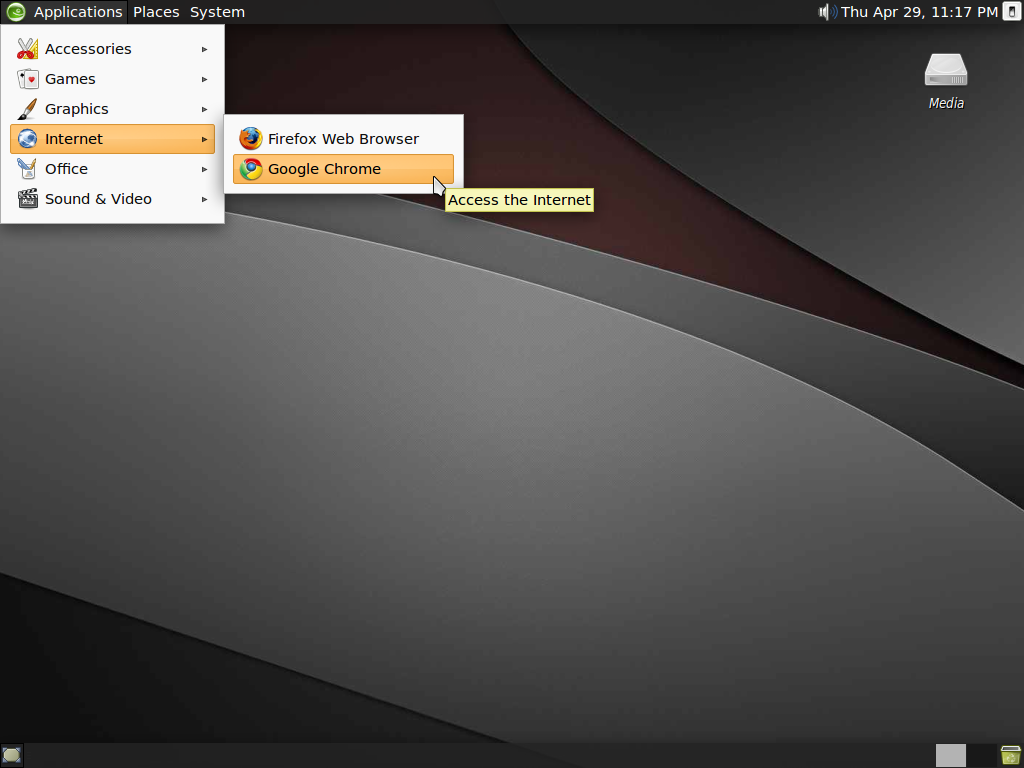This screenshot has height=768, width=1024.
Task: Click the Google Chrome logo icon
Action: coord(251,169)
